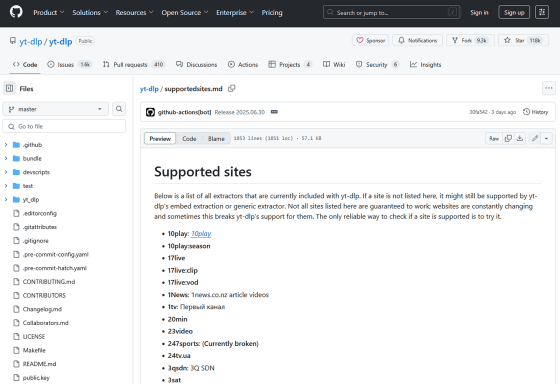Screen dimensions: 560x384
Task: Open the Security tab
Action: [x=377, y=65]
